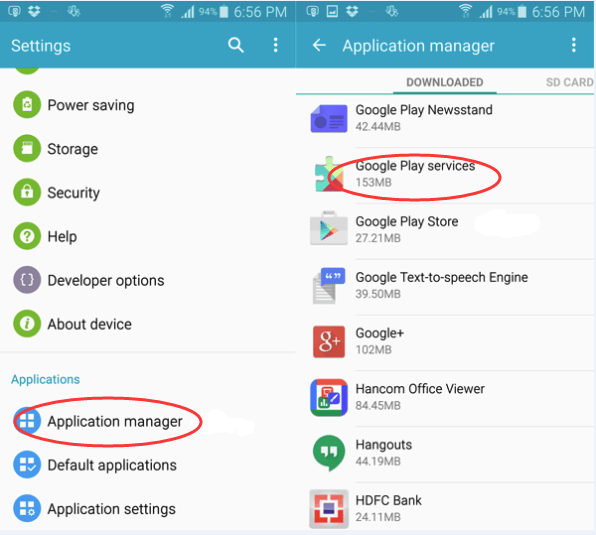
Task: Tap the Google+ icon
Action: (329, 342)
